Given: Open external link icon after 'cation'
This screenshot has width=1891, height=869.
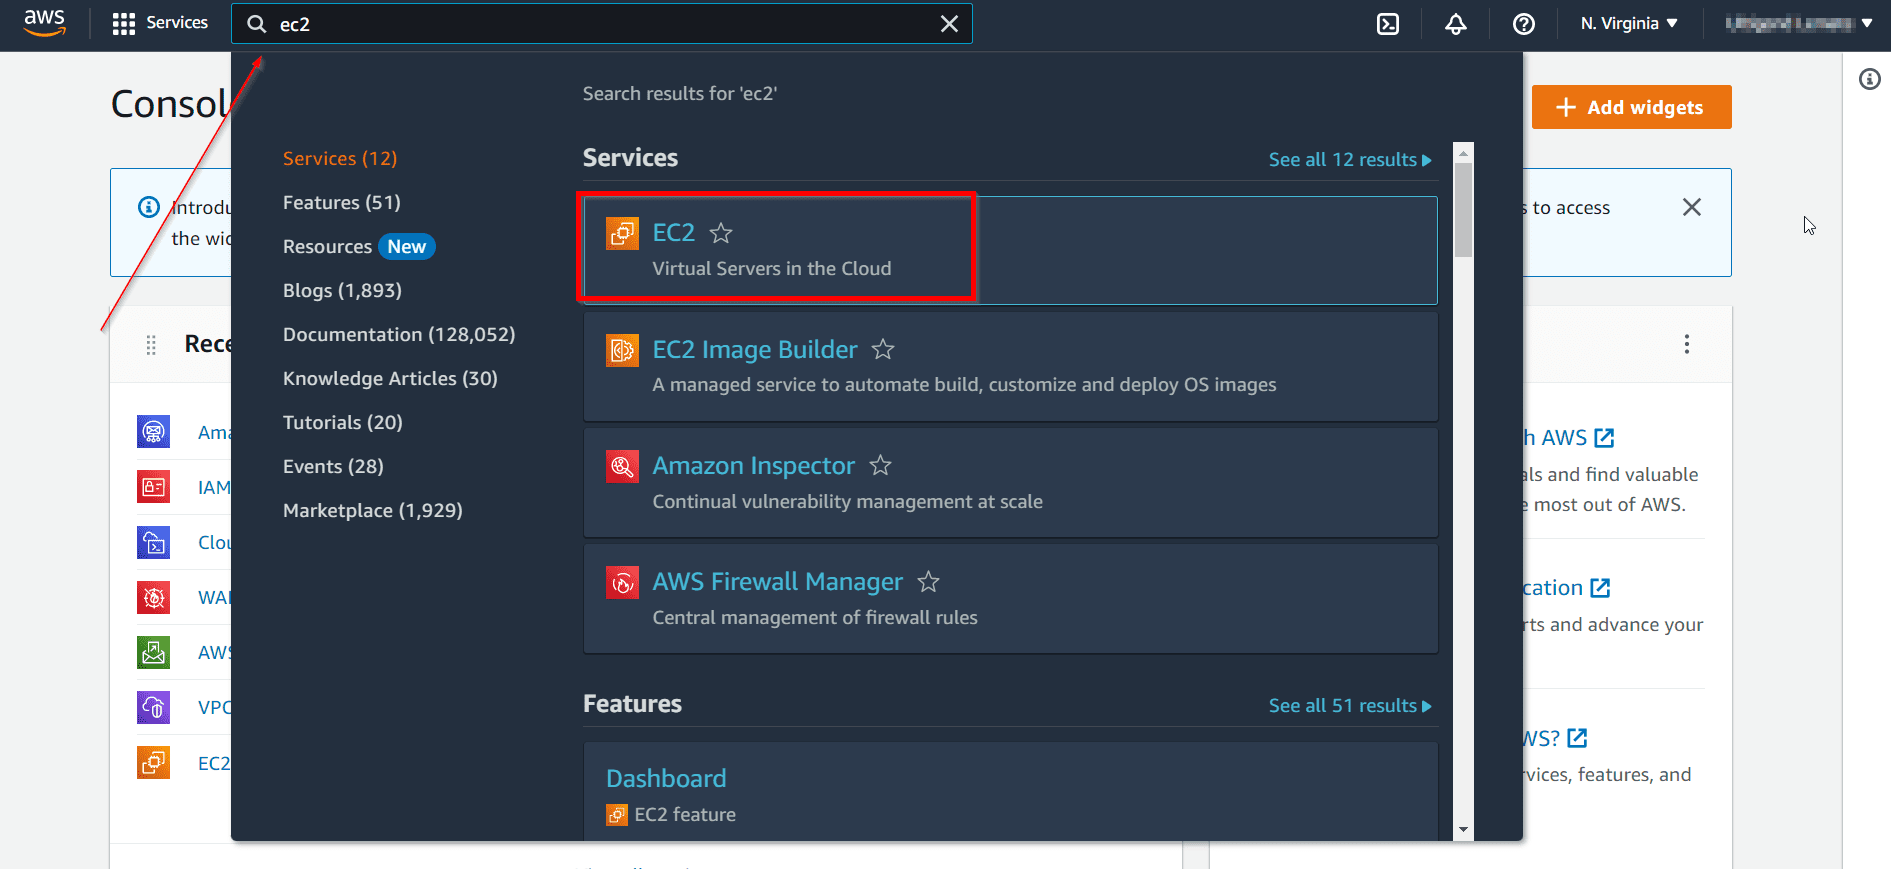Looking at the screenshot, I should pos(1600,588).
